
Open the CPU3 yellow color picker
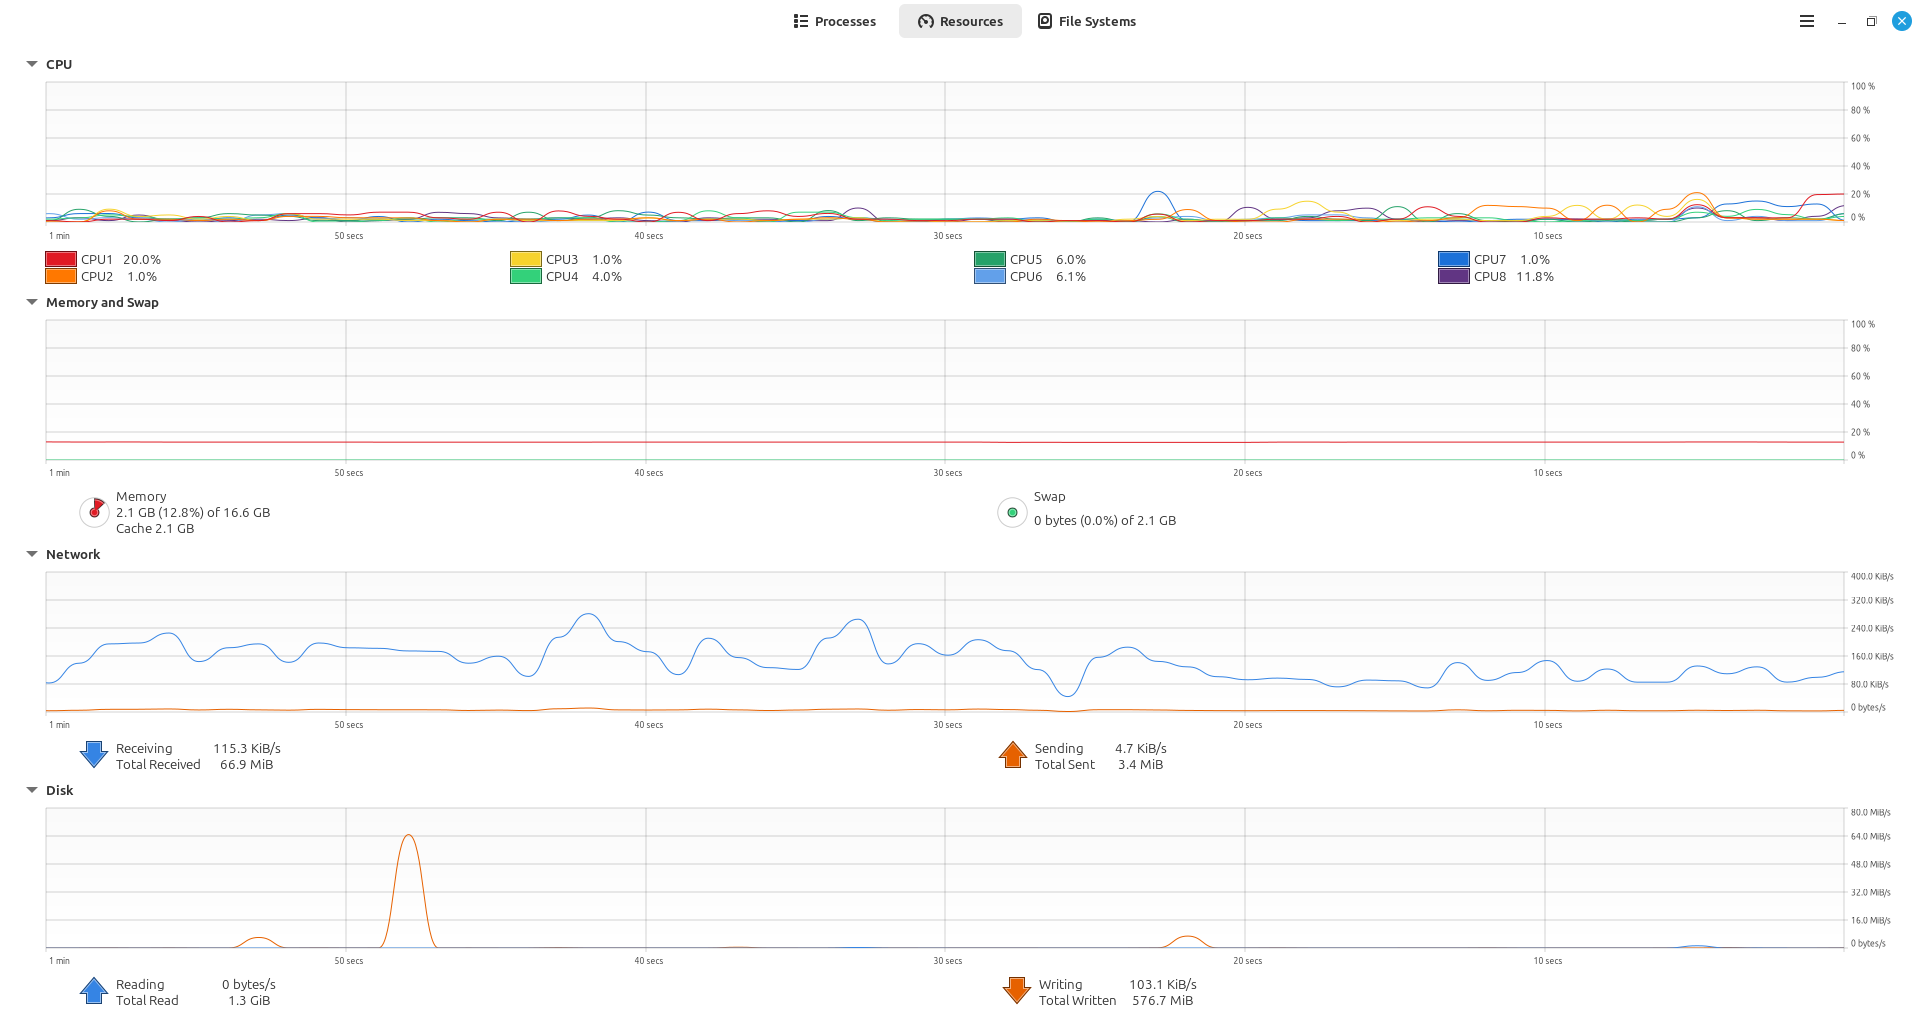tap(525, 259)
